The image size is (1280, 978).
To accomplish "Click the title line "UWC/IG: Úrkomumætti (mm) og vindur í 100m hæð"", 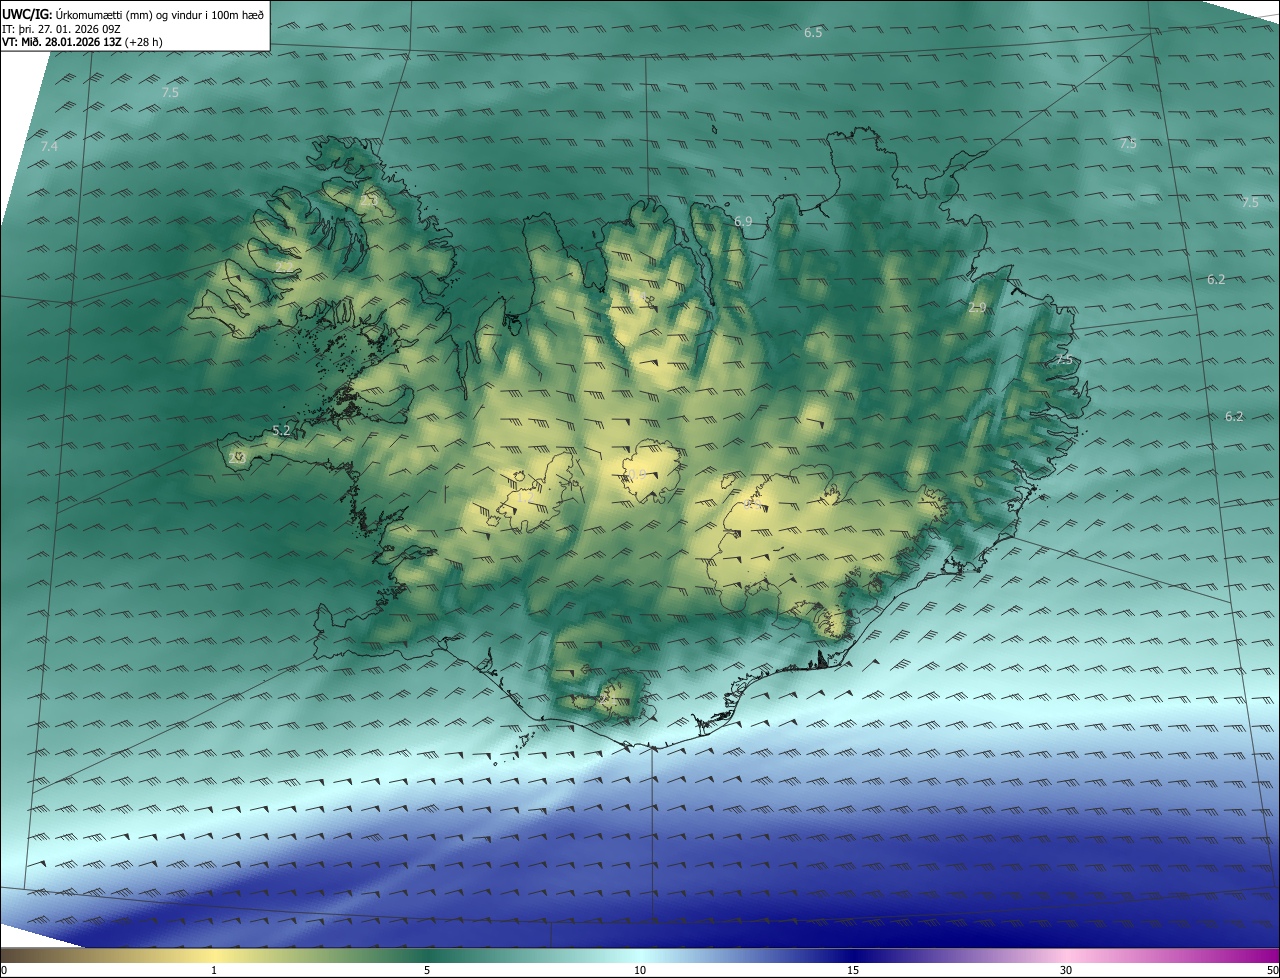I will [x=134, y=14].
